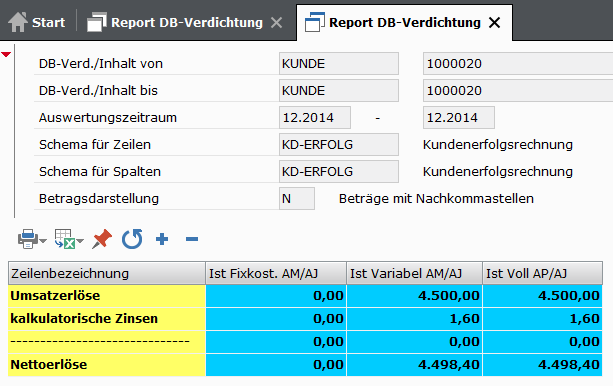This screenshot has width=613, height=386.
Task: Close the inactive Report DB-Verdichtung tab
Action: point(276,23)
